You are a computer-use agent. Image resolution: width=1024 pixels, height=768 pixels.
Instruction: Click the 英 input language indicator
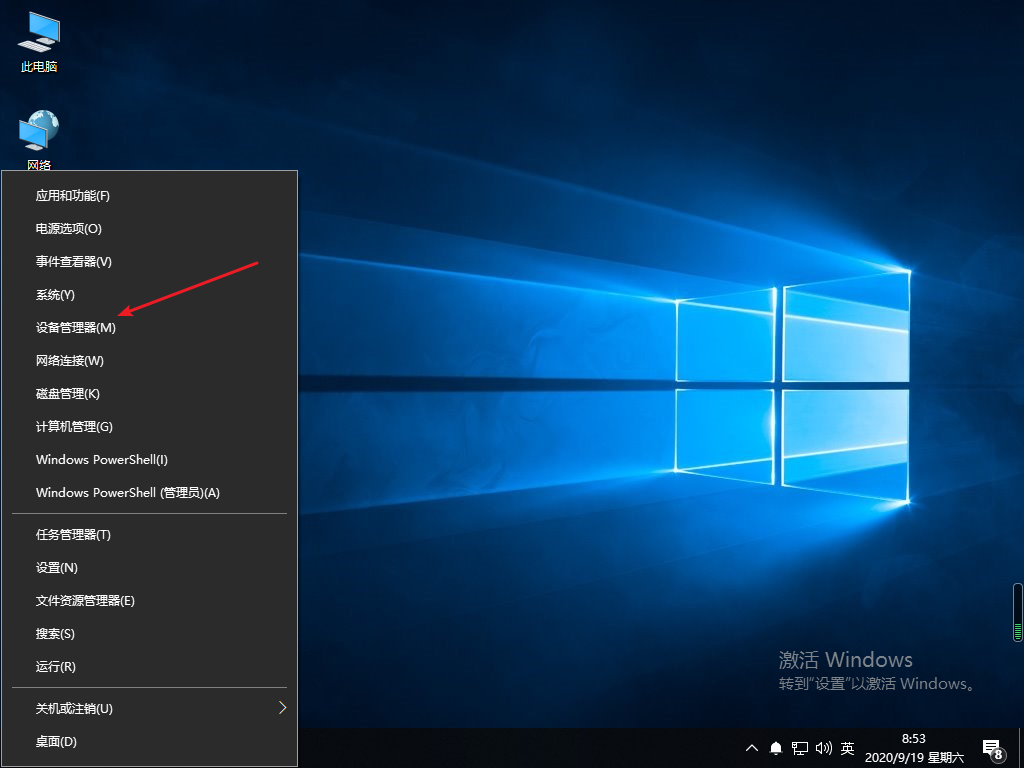[846, 748]
